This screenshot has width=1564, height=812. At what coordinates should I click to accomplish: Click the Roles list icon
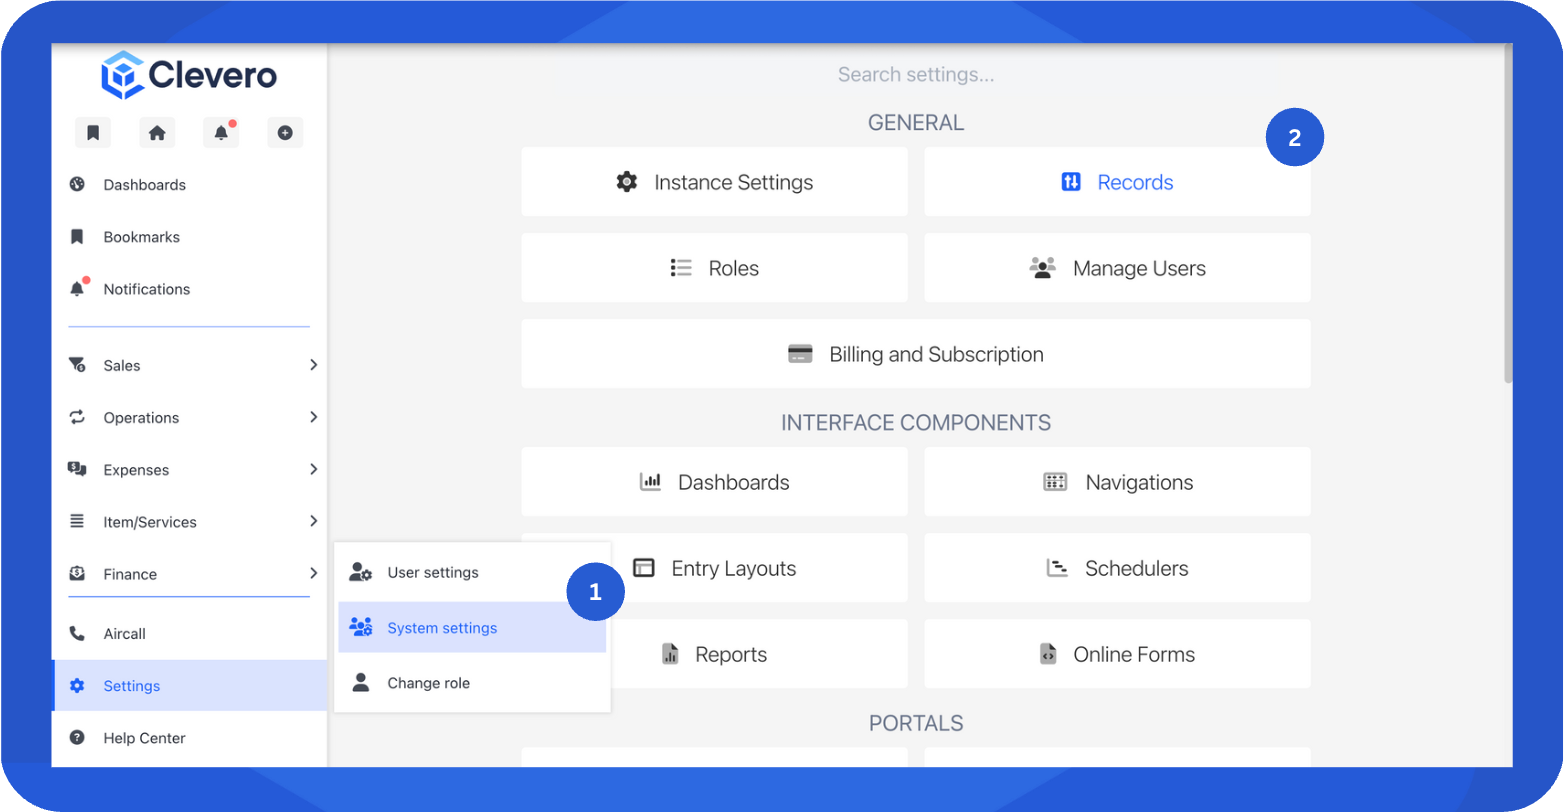coord(681,268)
